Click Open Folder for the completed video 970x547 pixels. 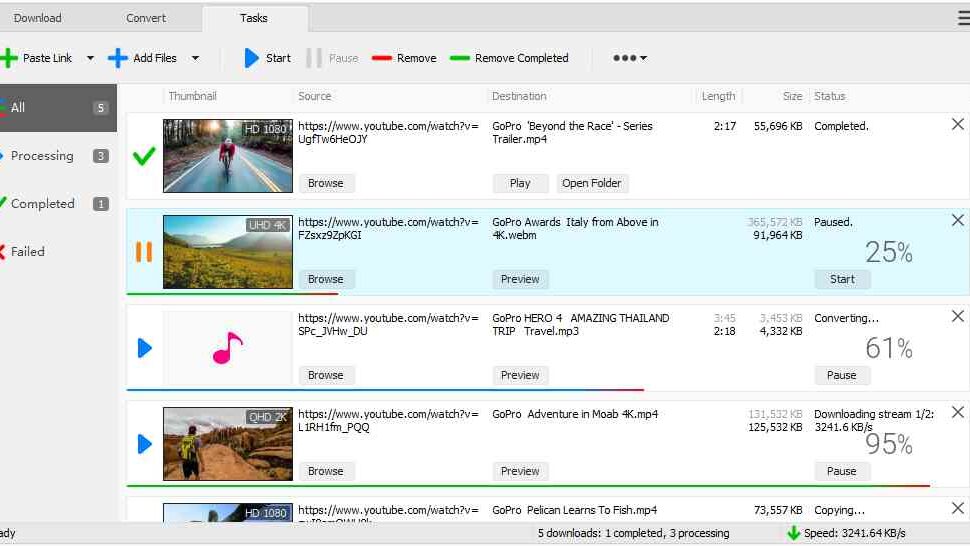[591, 183]
